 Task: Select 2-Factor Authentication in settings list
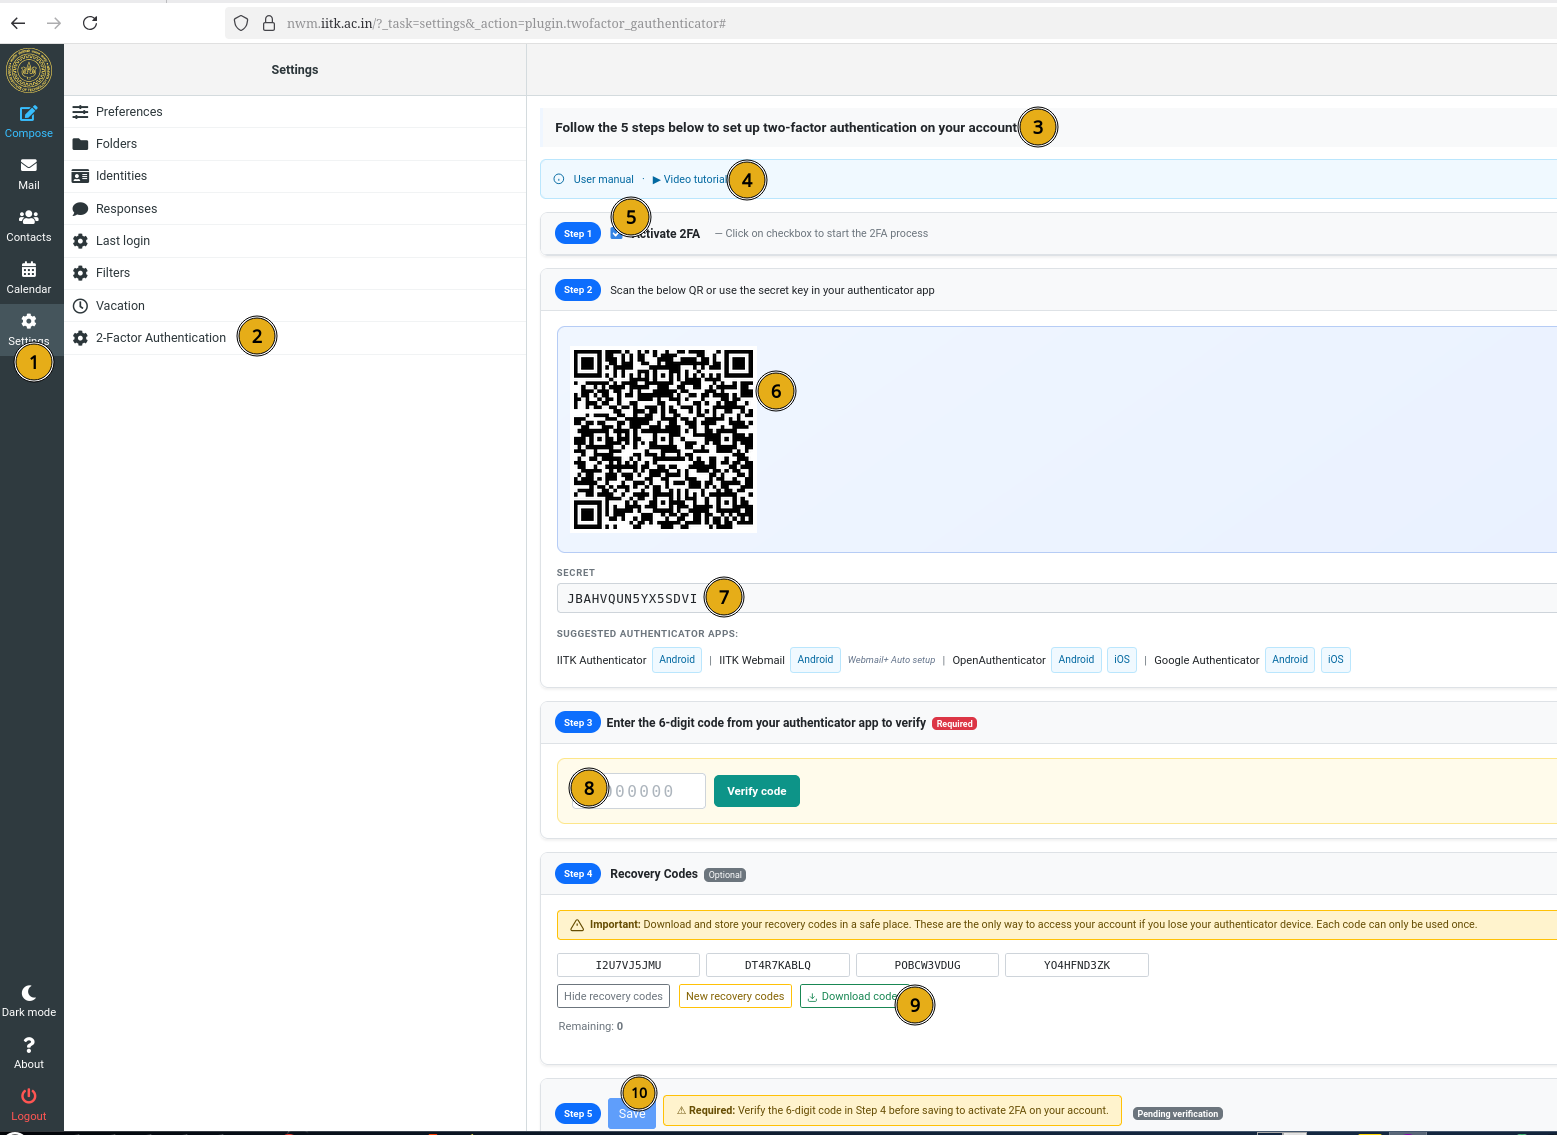click(295, 338)
